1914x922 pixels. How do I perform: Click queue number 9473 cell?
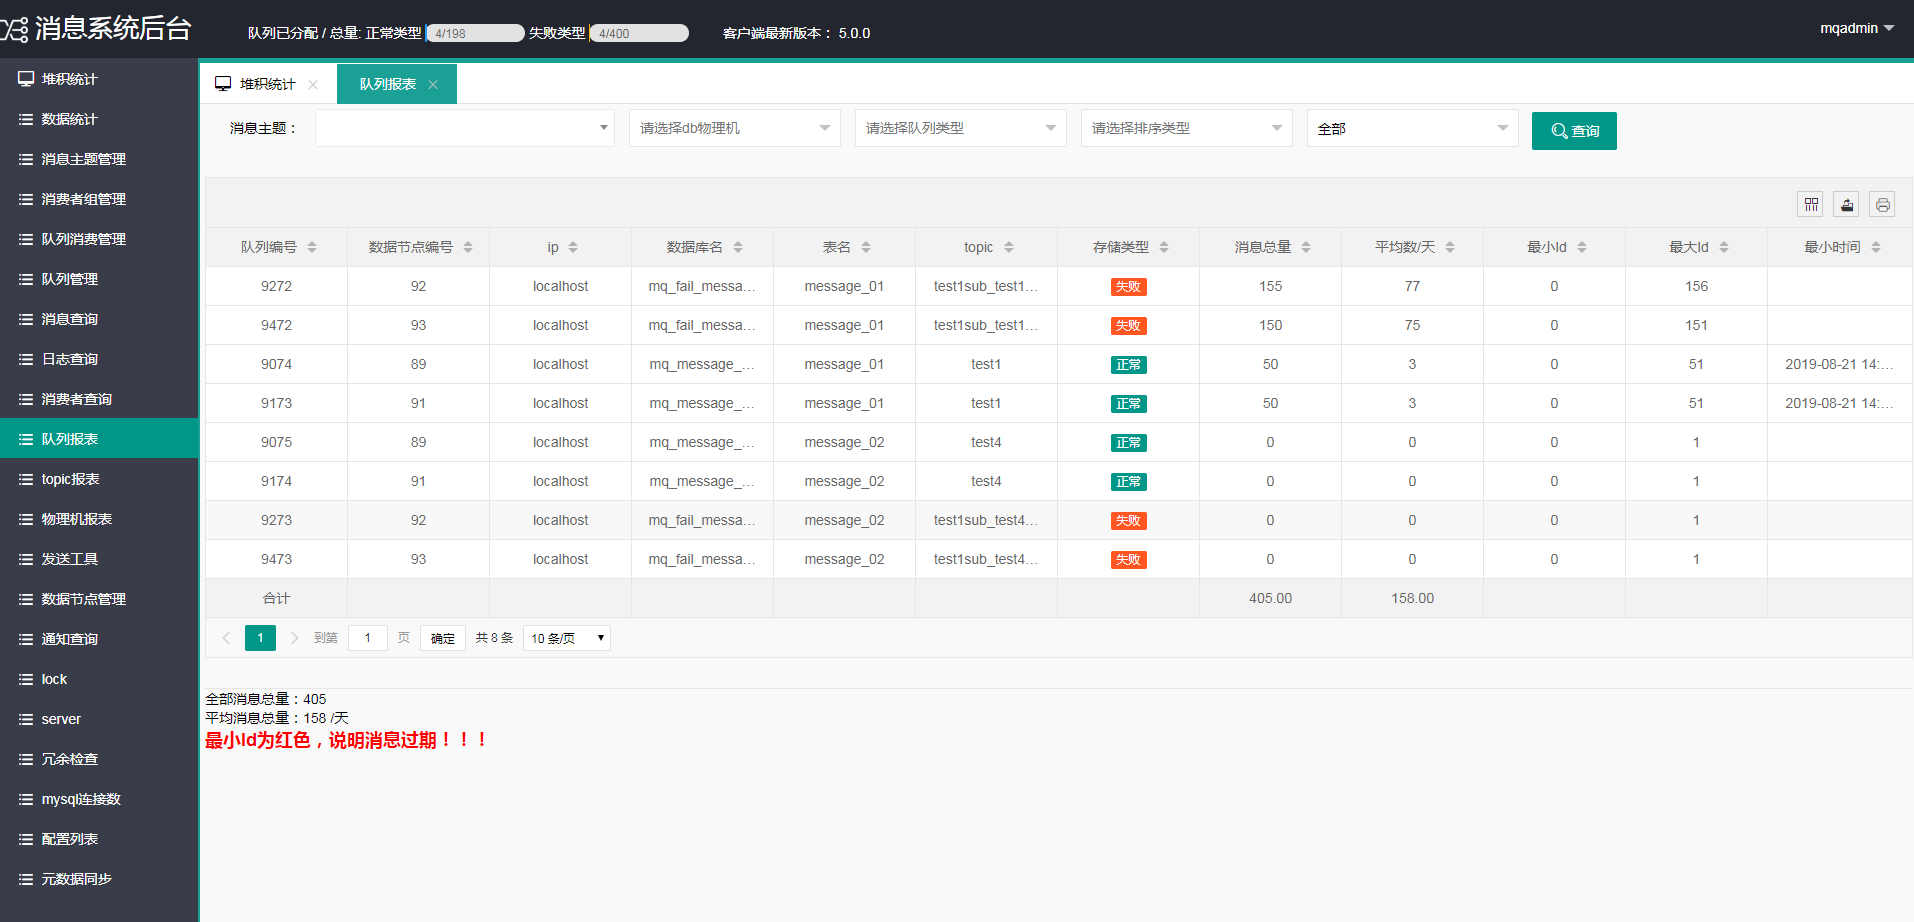[x=277, y=559]
